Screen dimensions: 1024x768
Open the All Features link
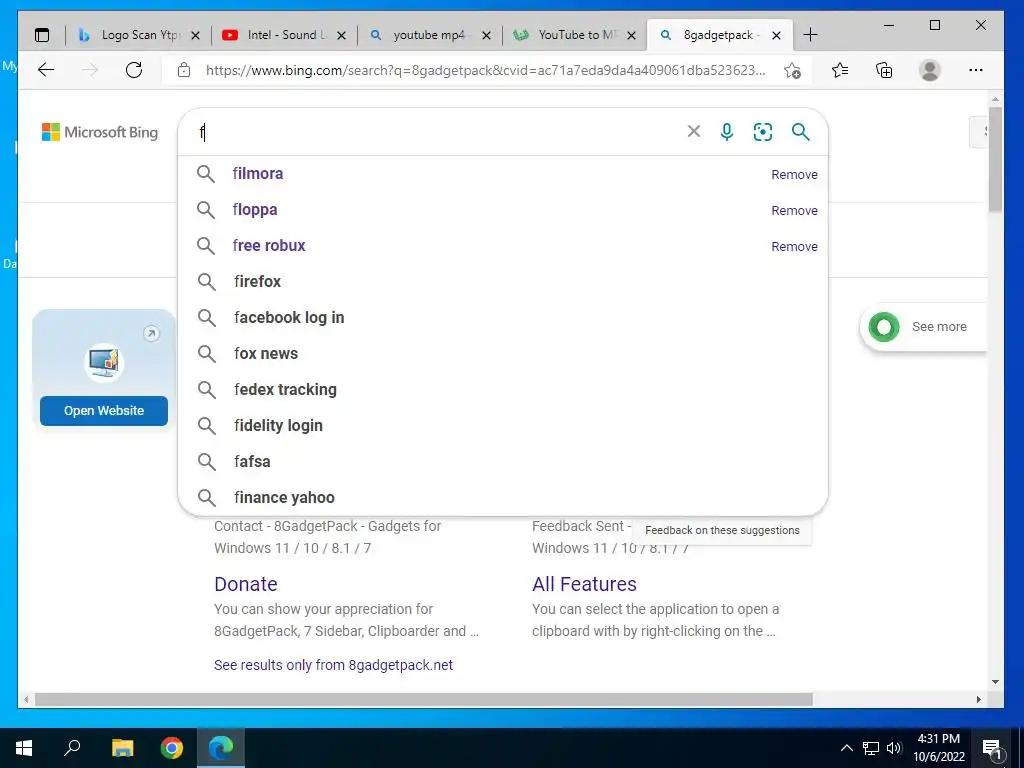pyautogui.click(x=584, y=584)
